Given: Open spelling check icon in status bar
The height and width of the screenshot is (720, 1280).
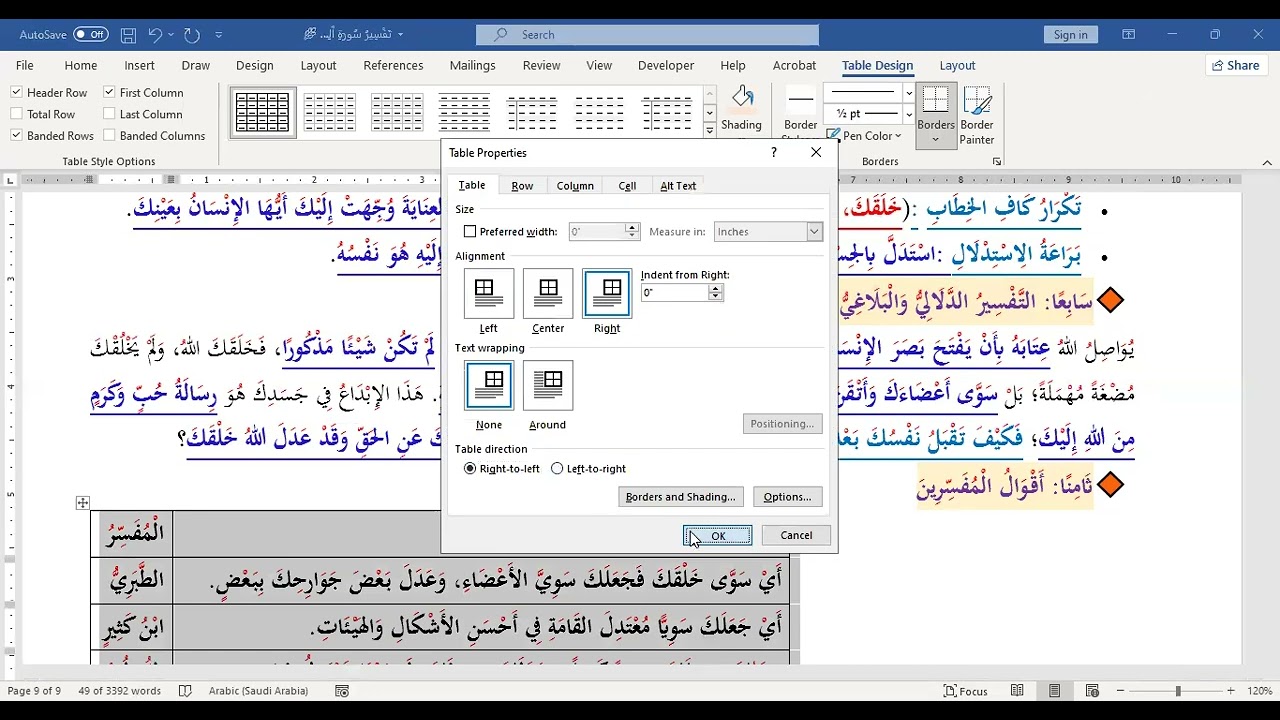Looking at the screenshot, I should [x=185, y=691].
